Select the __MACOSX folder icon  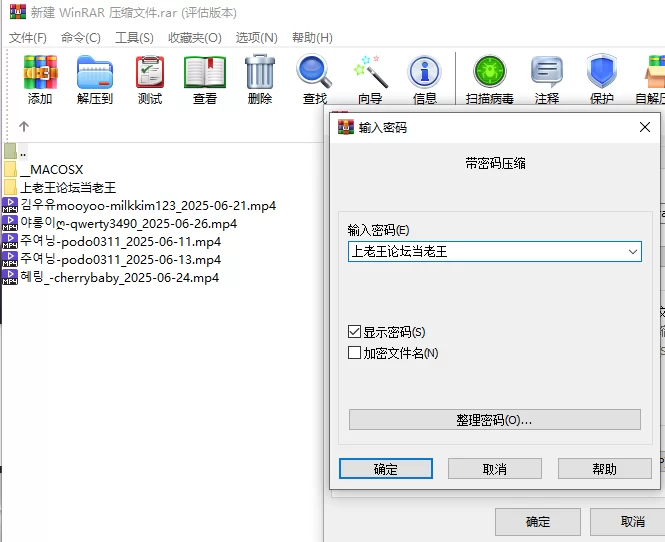point(10,169)
